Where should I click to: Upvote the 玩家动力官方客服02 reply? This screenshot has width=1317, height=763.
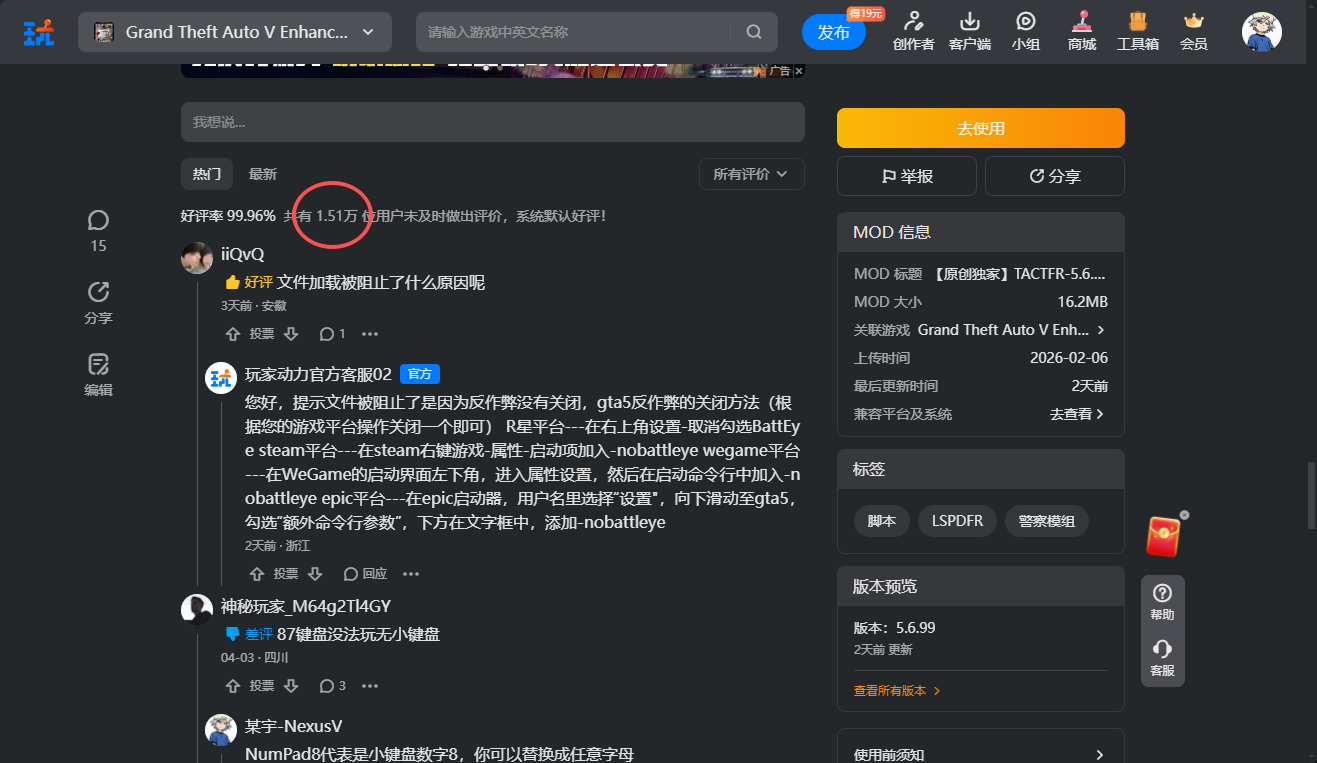[257, 574]
